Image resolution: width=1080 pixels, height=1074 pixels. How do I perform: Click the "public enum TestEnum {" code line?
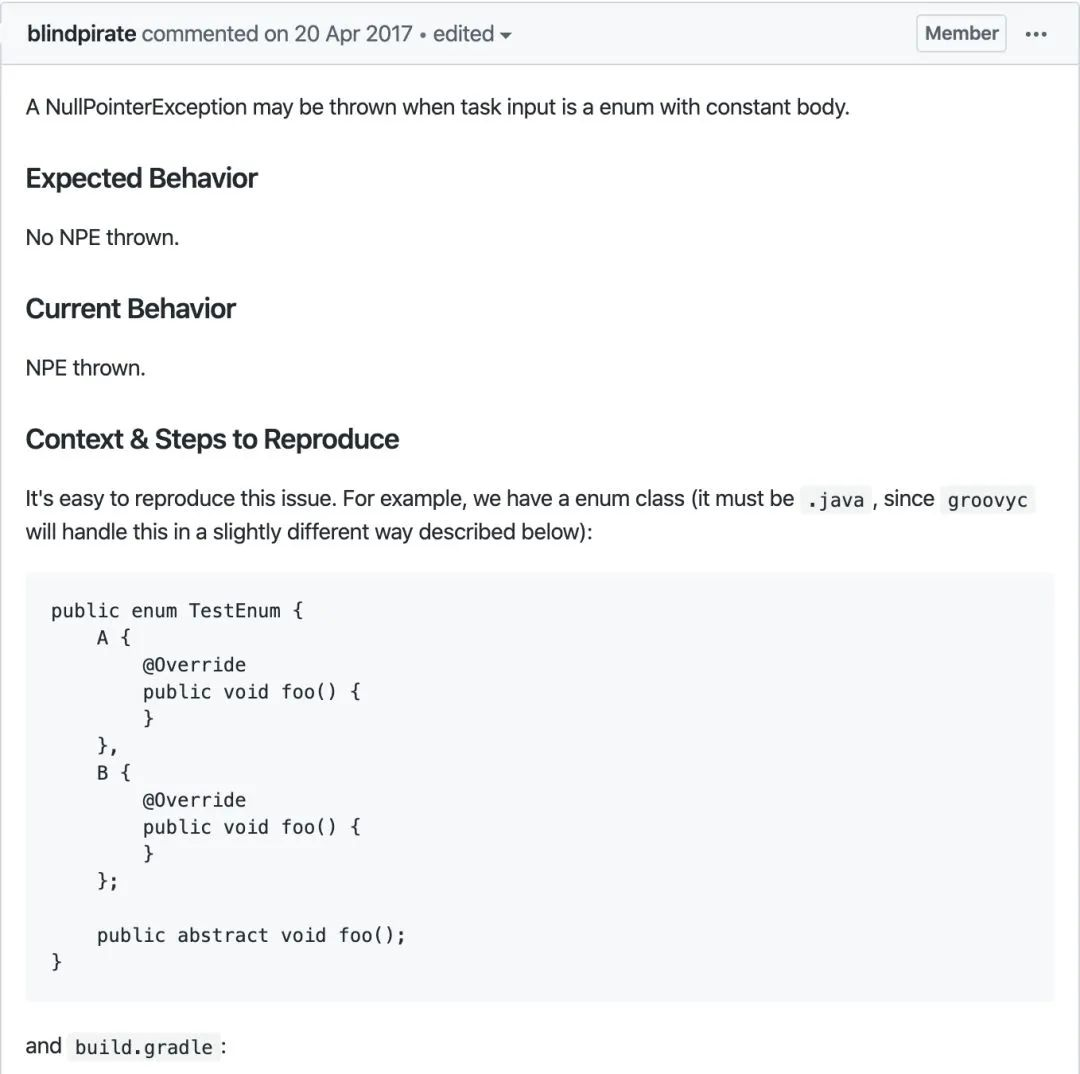pos(177,611)
